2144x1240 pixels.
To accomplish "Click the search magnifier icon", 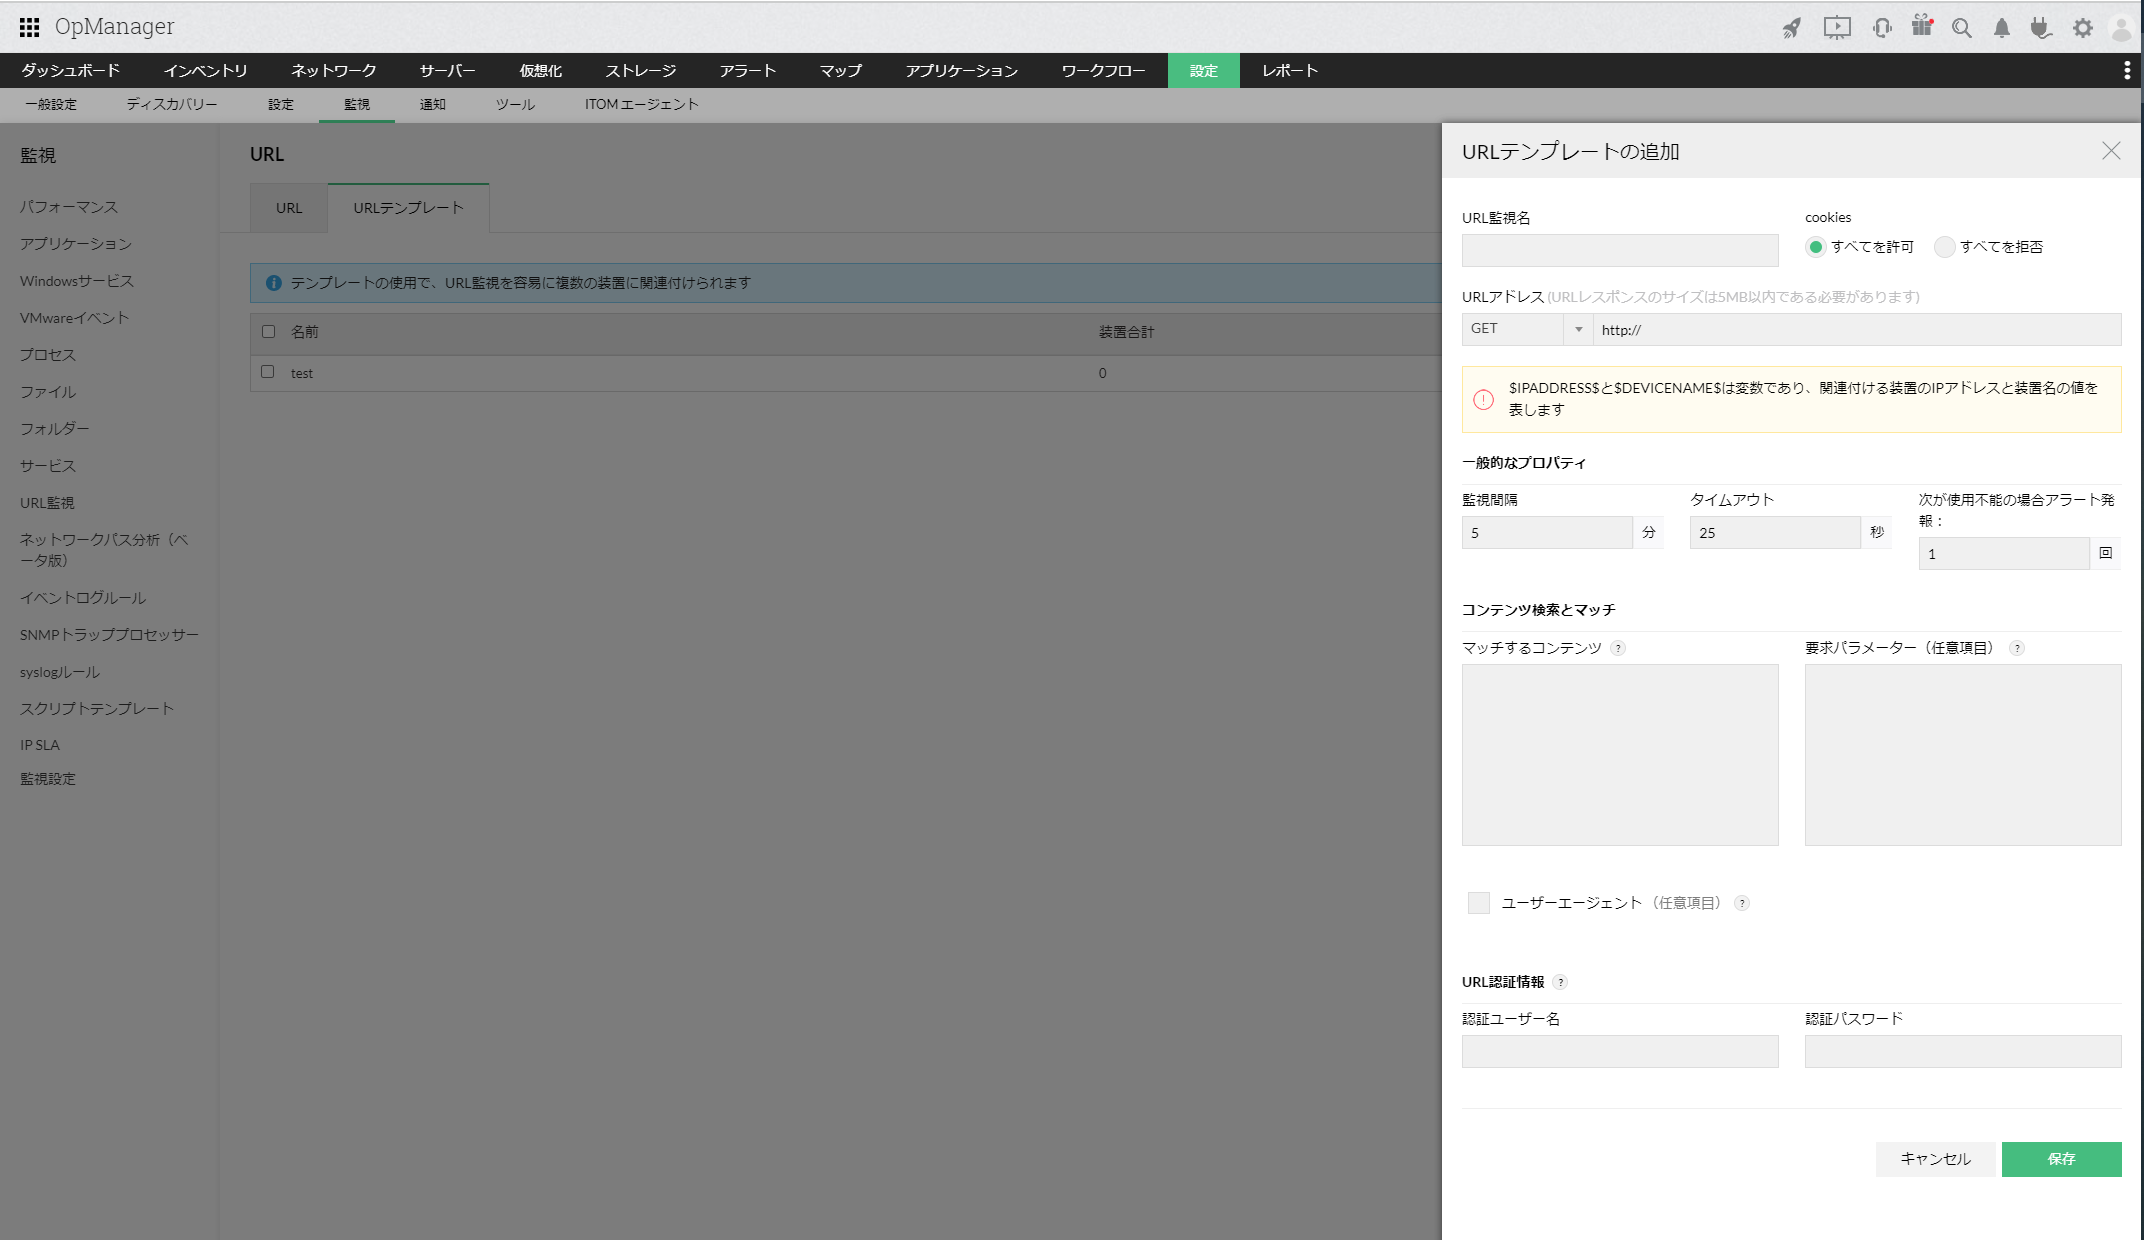I will click(x=1962, y=27).
